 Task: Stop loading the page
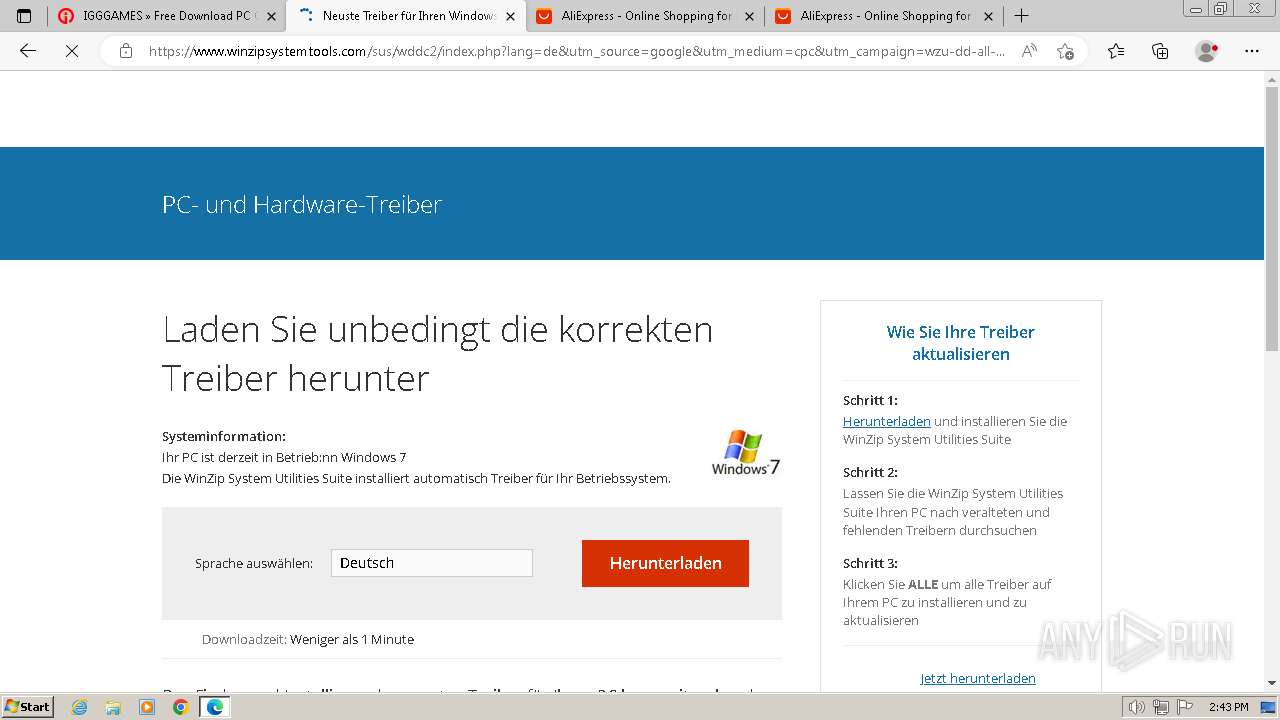(72, 51)
